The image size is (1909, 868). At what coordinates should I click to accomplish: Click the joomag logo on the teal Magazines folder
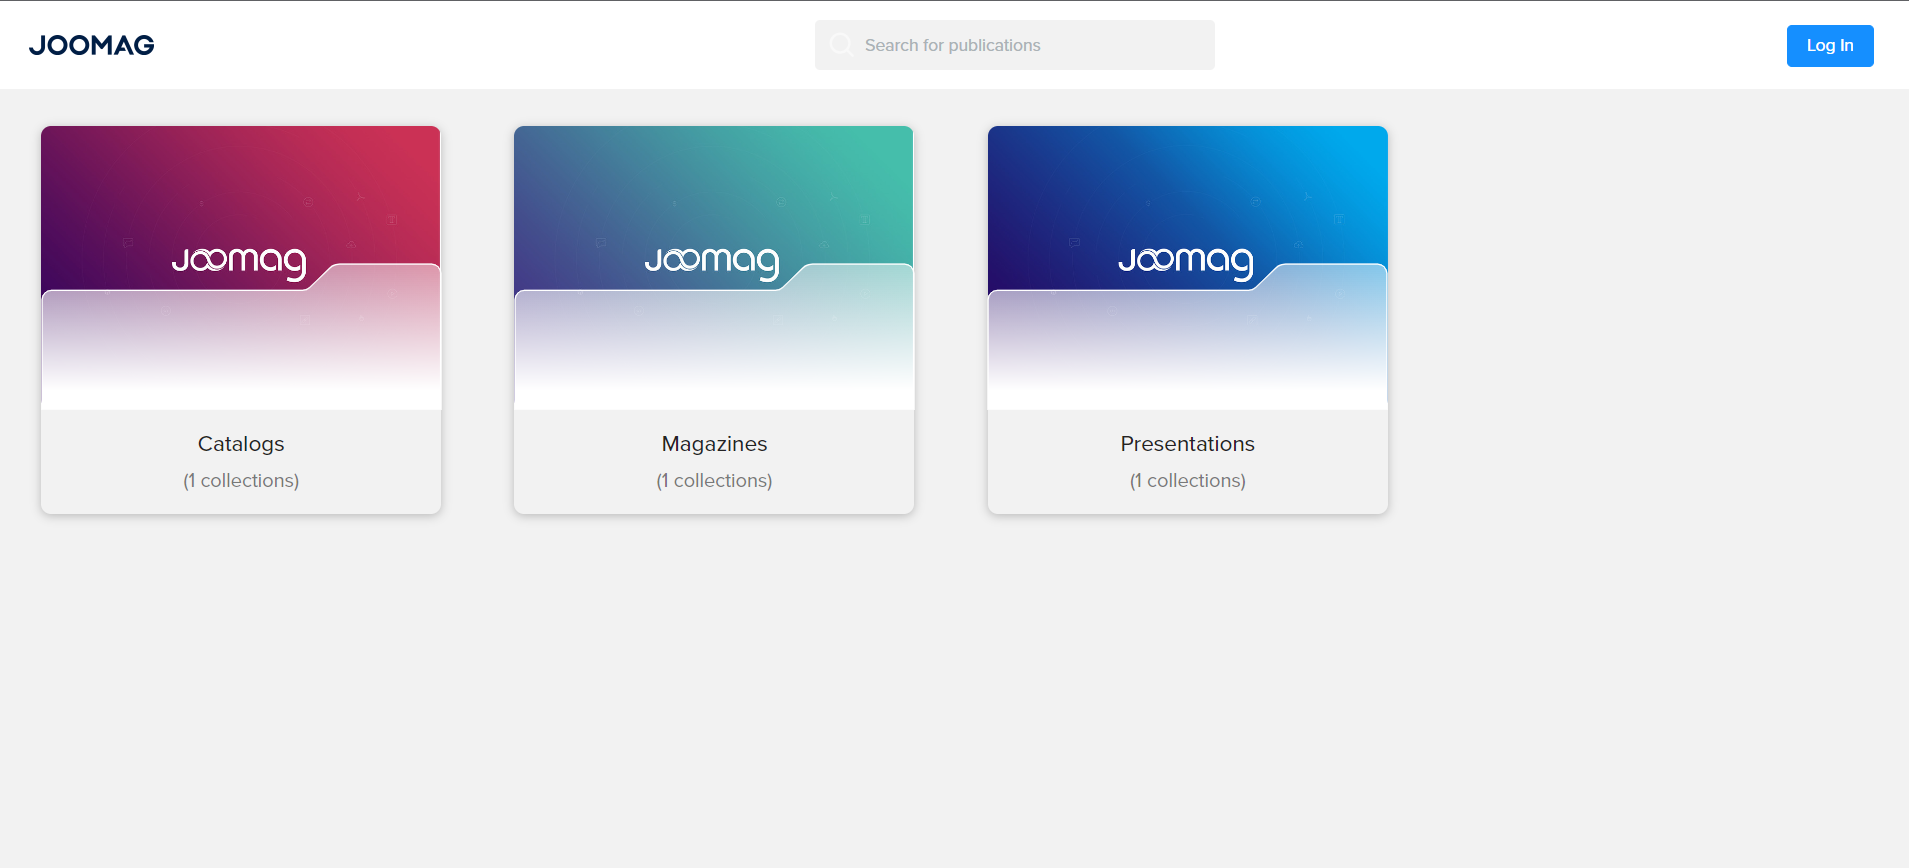712,261
